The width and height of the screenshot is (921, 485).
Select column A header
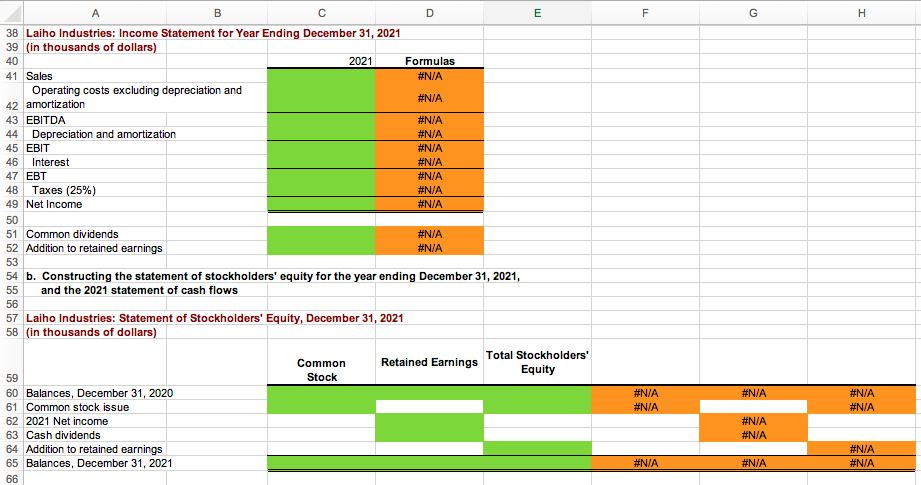point(95,13)
